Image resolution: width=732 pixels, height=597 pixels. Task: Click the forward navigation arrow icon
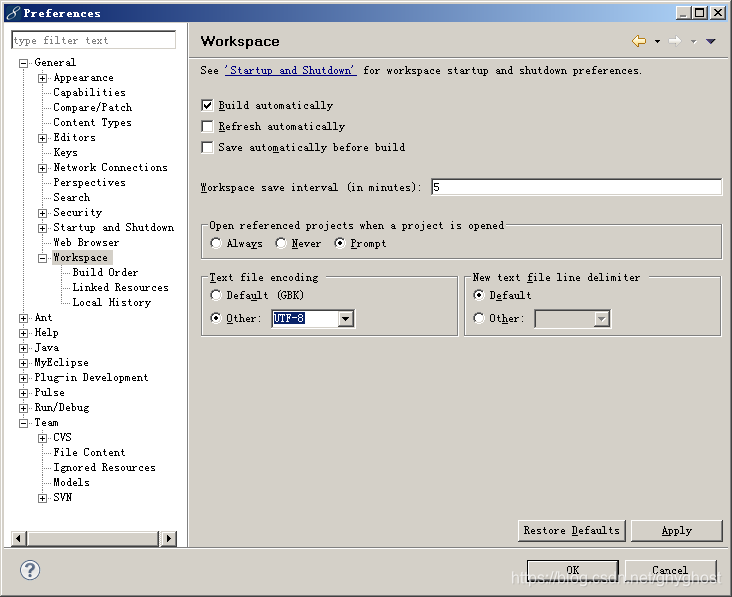tap(675, 41)
